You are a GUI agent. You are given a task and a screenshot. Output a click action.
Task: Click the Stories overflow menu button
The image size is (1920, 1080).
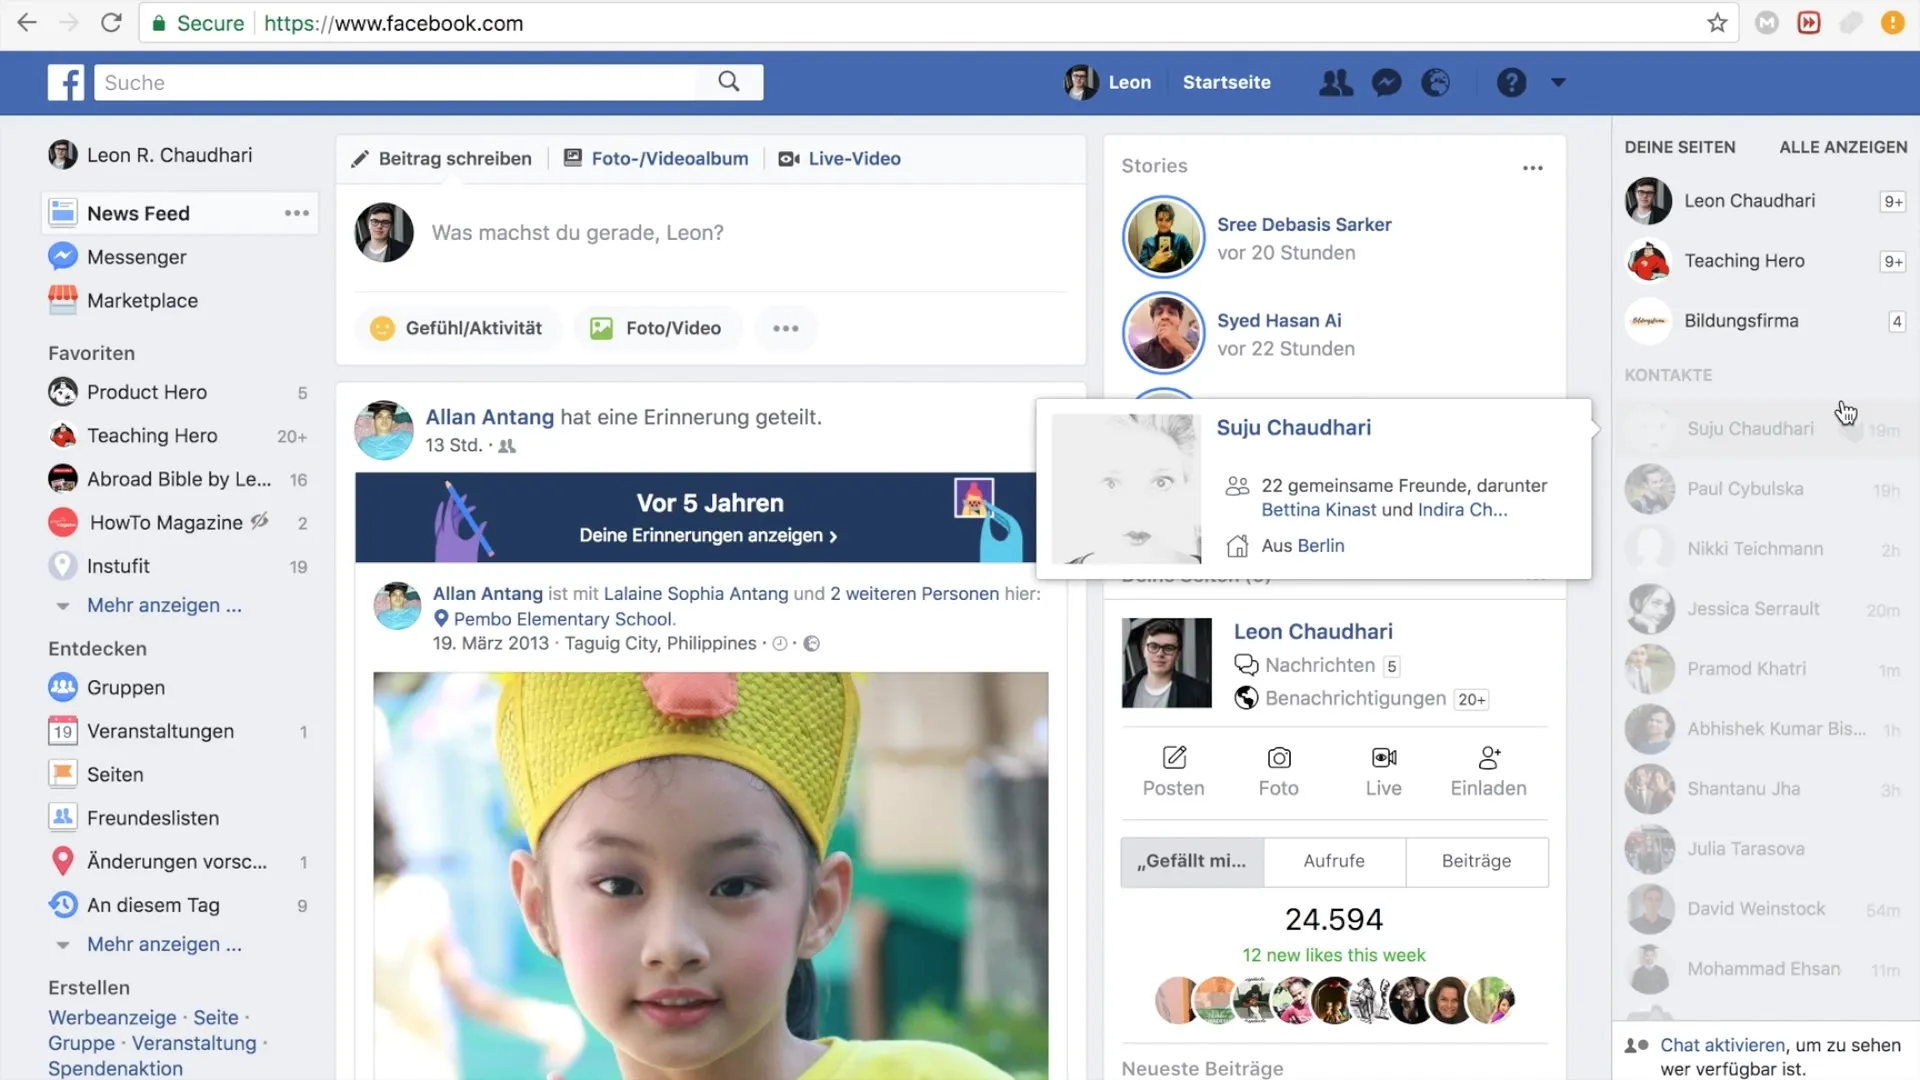coord(1532,167)
